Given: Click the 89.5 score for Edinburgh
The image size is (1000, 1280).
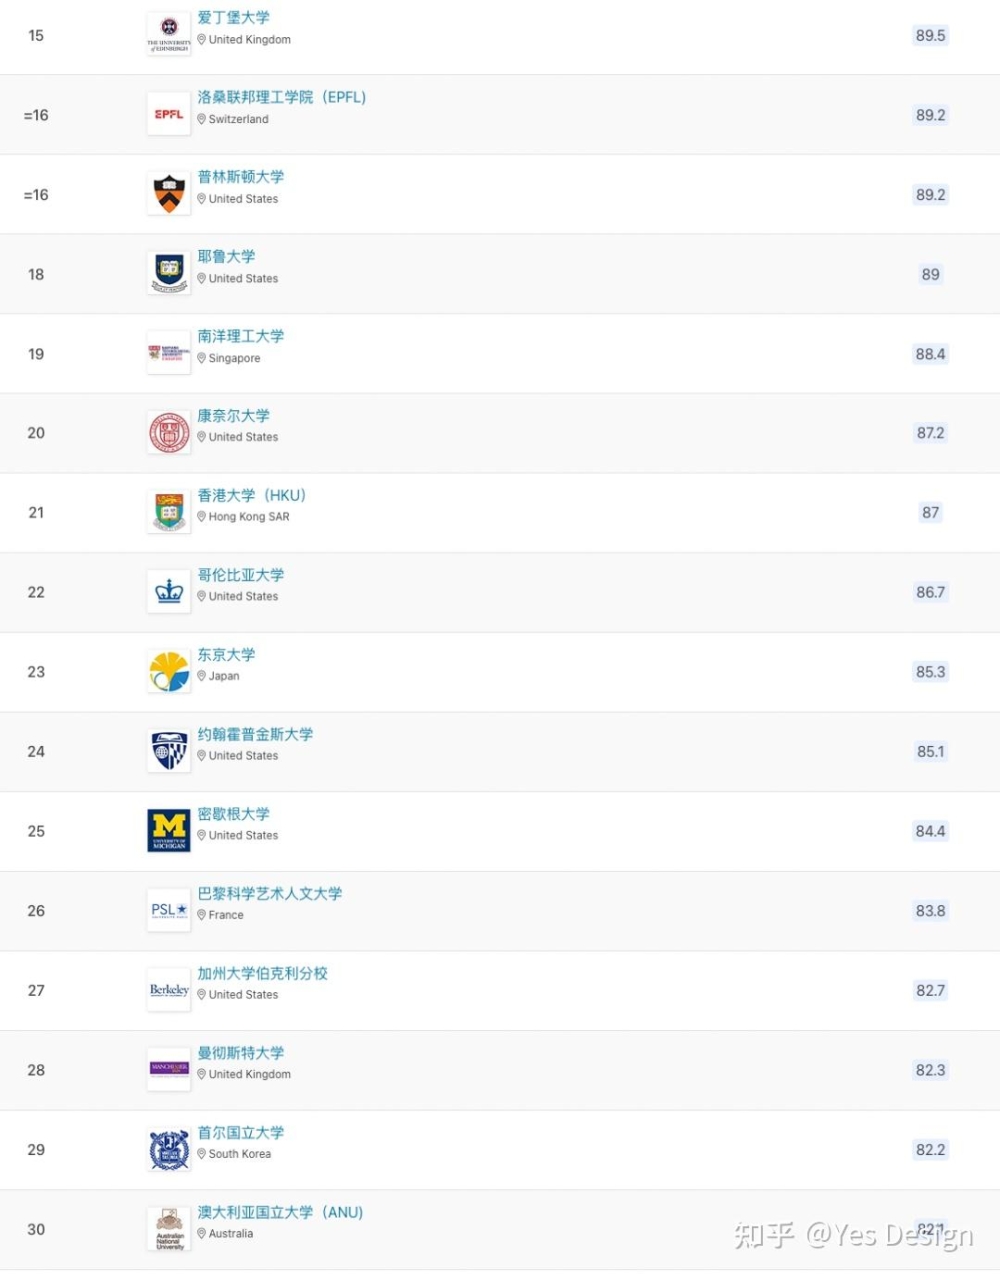Looking at the screenshot, I should point(930,35).
